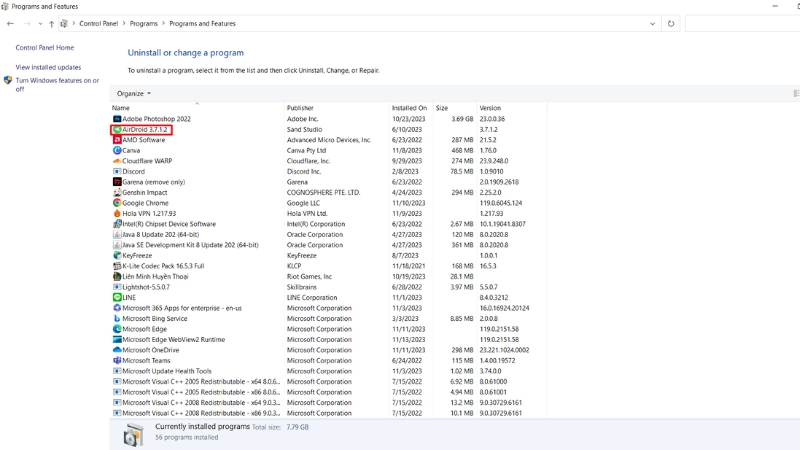Select the Microsoft Update Health Tools row

coord(328,371)
